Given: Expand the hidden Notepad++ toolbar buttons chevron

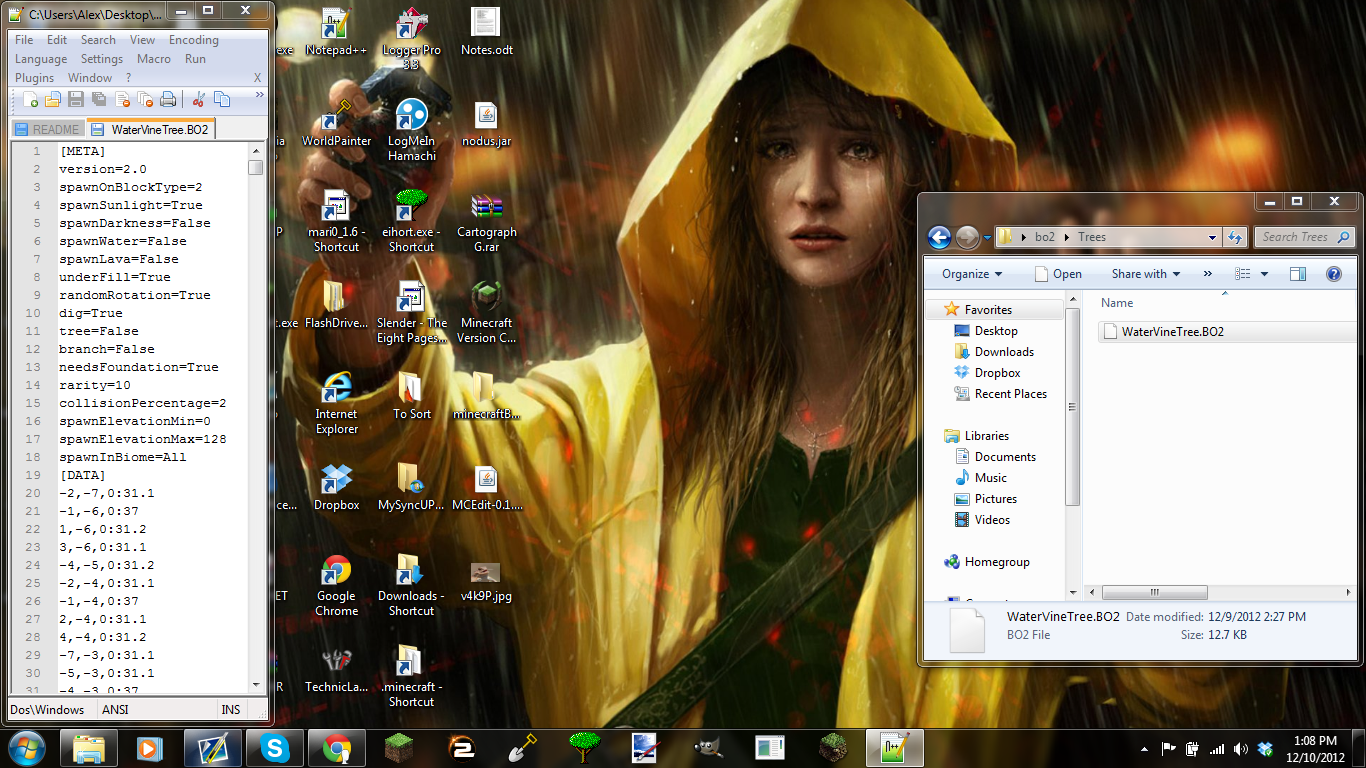Looking at the screenshot, I should pyautogui.click(x=260, y=95).
